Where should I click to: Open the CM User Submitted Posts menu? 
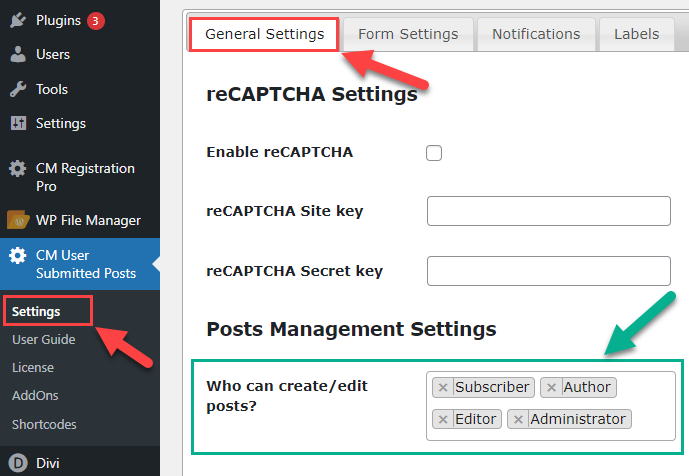[80, 264]
